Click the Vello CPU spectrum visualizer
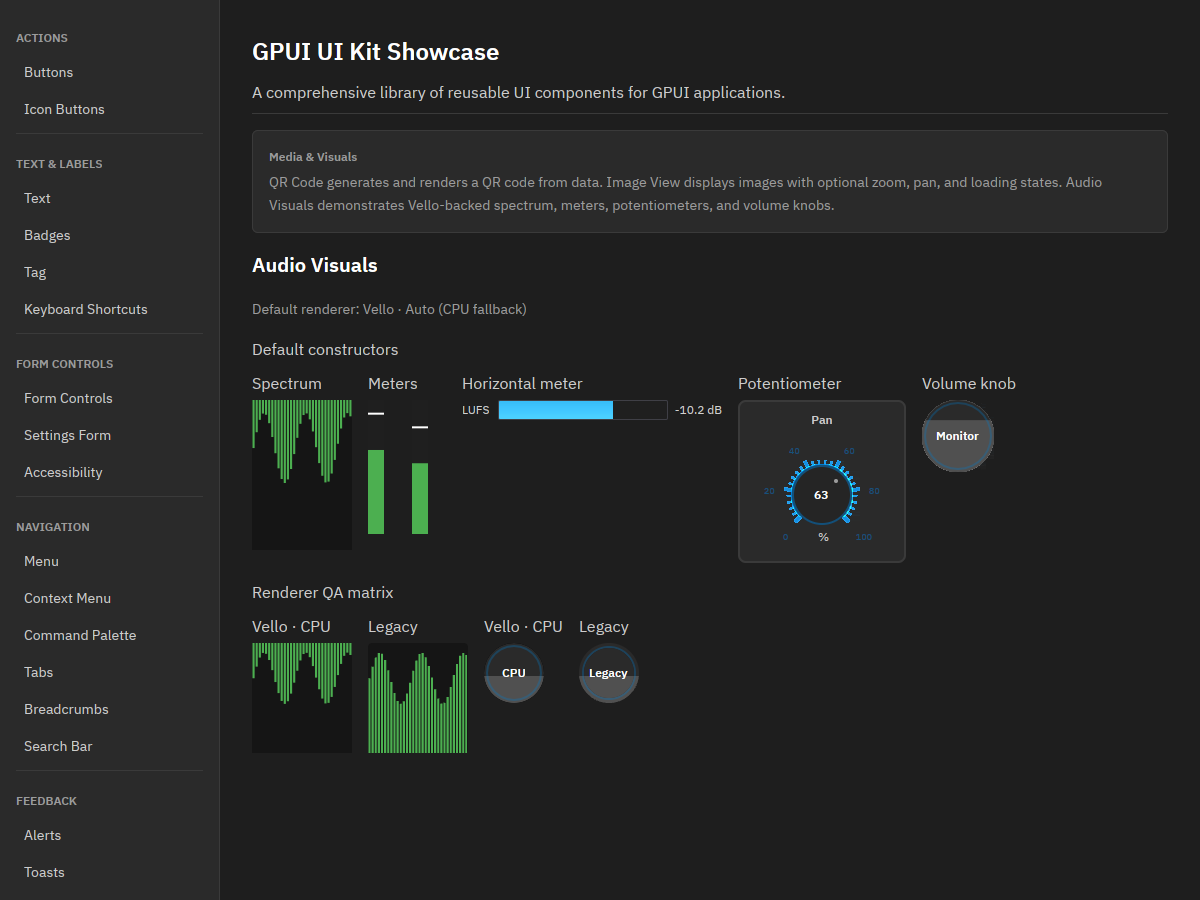The width and height of the screenshot is (1200, 900). pos(302,698)
